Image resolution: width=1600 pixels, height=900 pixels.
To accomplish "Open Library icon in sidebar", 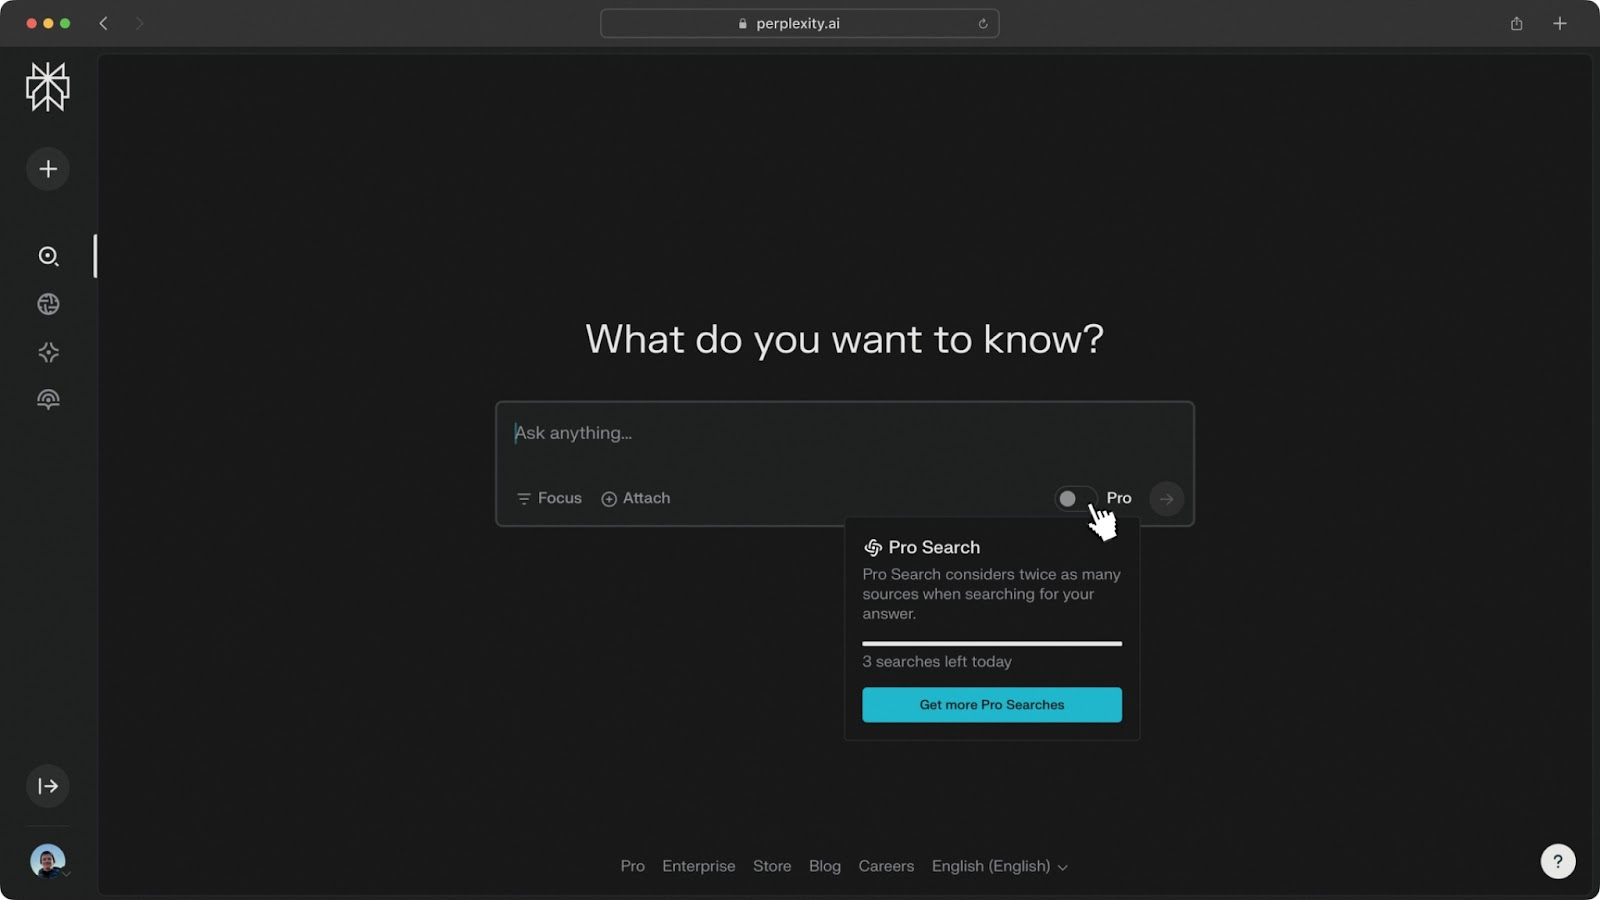I will coord(48,400).
